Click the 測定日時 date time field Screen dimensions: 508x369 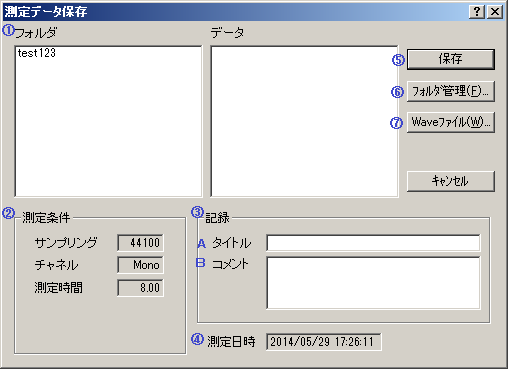tap(324, 342)
